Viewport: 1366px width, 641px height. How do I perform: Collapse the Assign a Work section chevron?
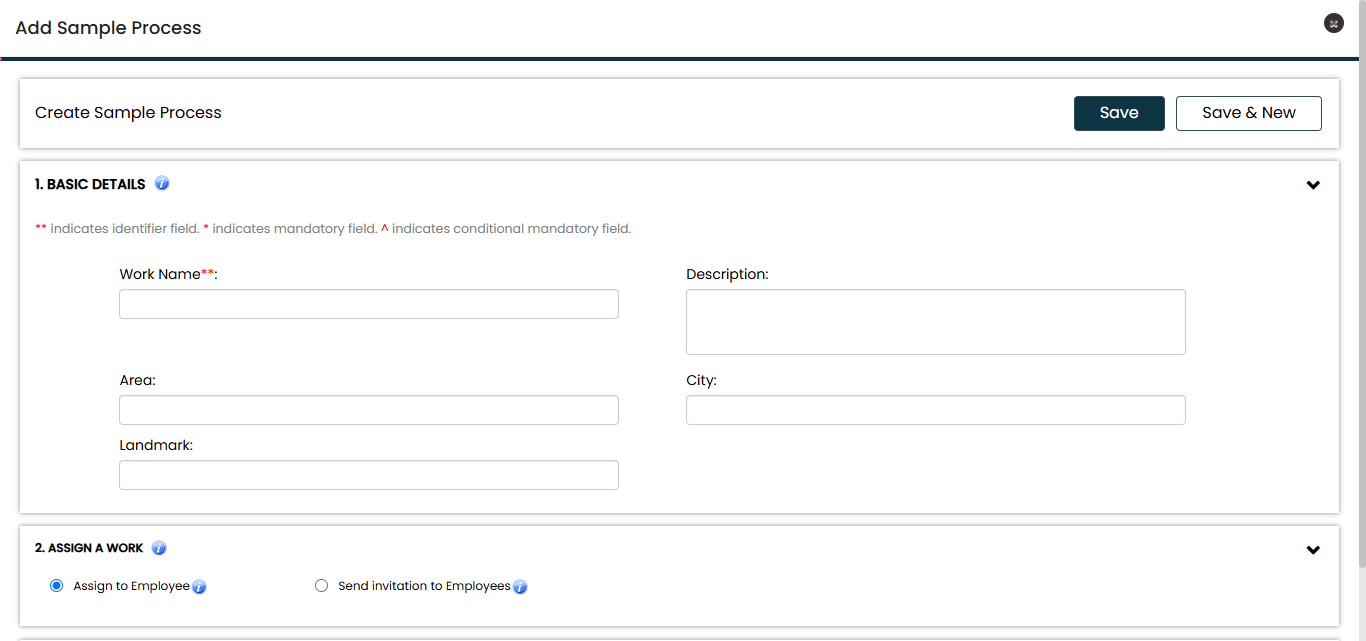[1313, 549]
